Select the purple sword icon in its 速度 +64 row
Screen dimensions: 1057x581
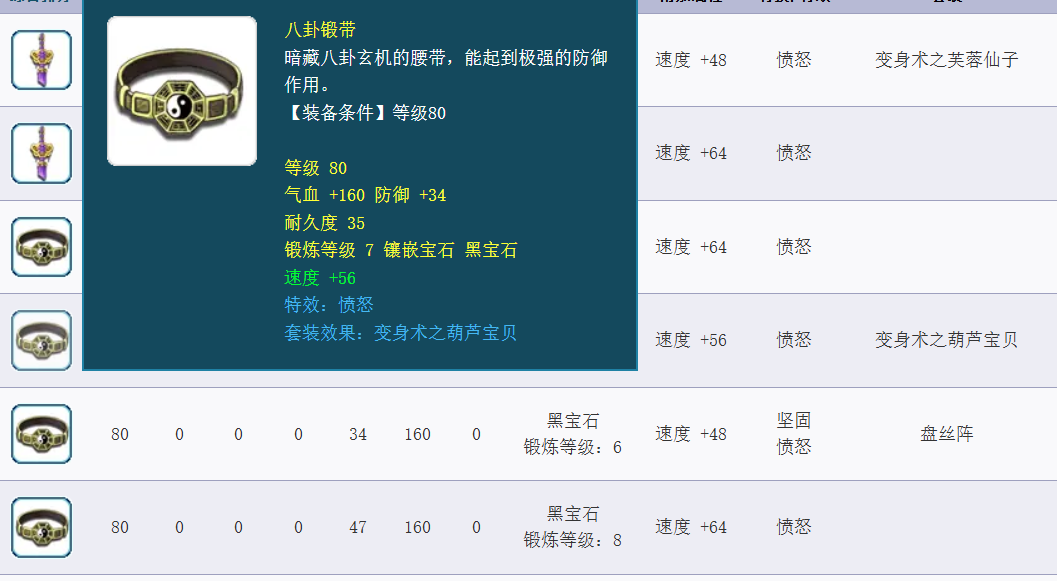click(x=42, y=154)
